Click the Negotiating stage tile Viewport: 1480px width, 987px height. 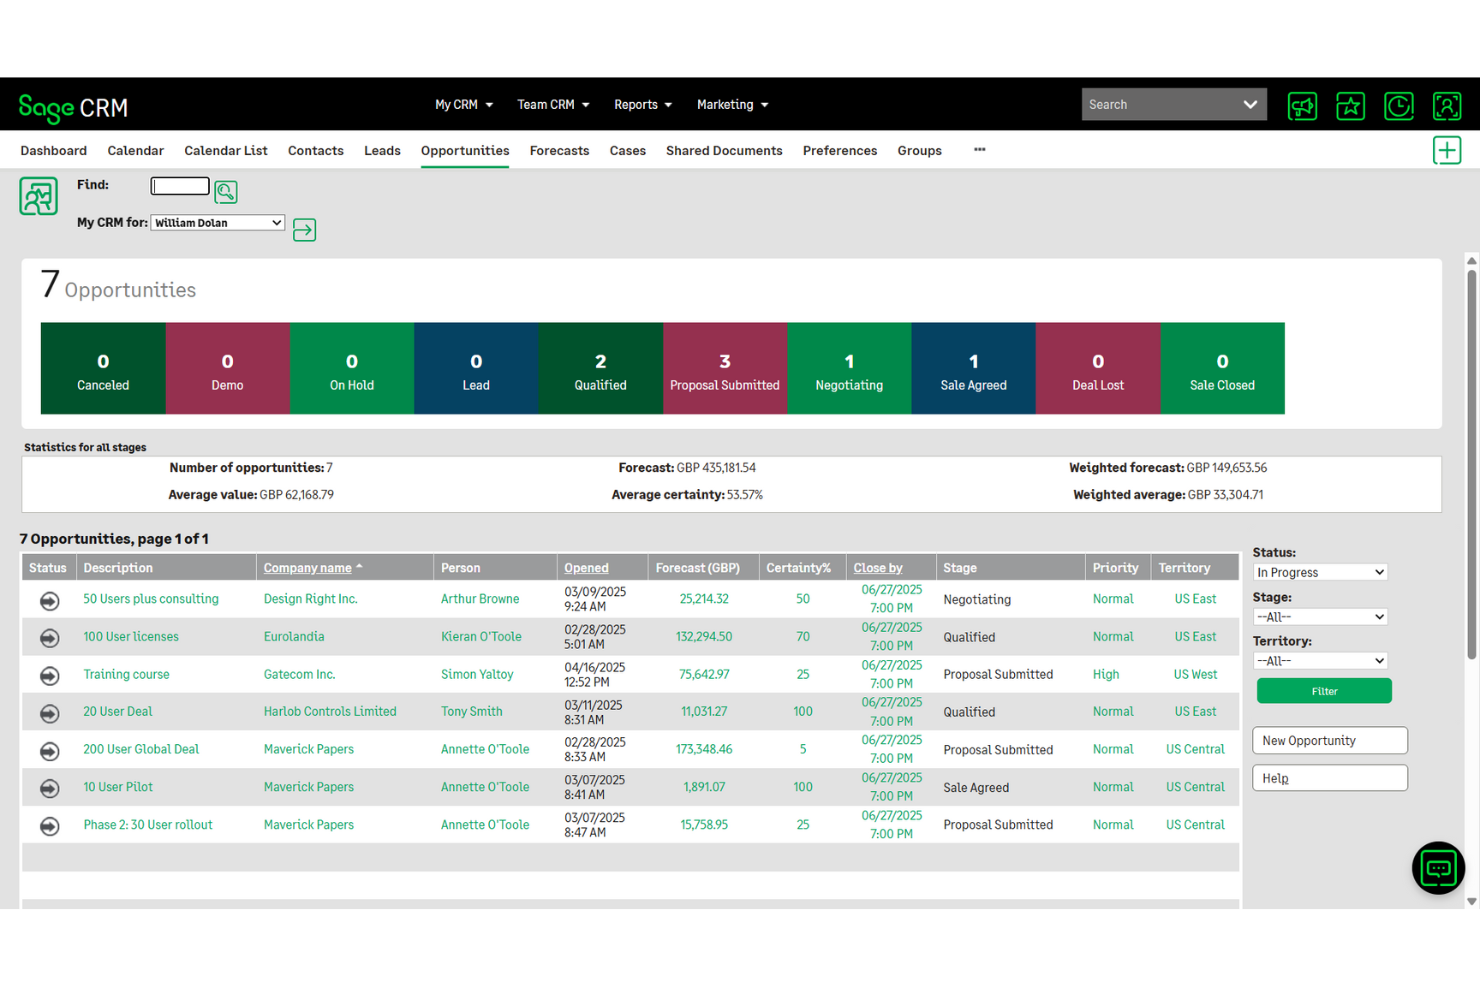[x=849, y=368]
